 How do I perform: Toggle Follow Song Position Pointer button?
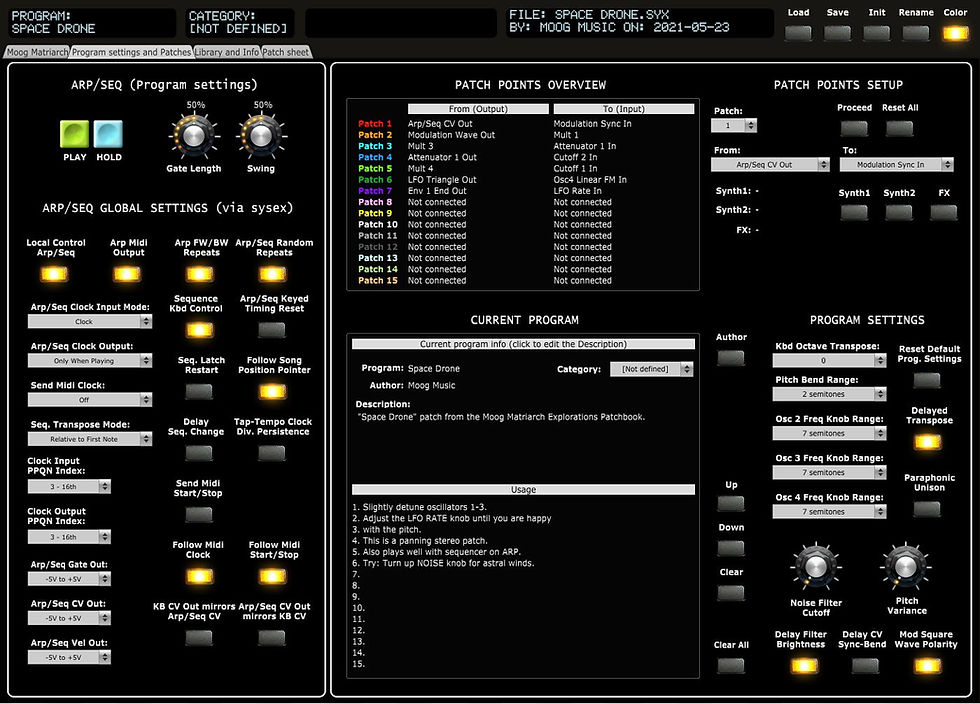coord(272,391)
